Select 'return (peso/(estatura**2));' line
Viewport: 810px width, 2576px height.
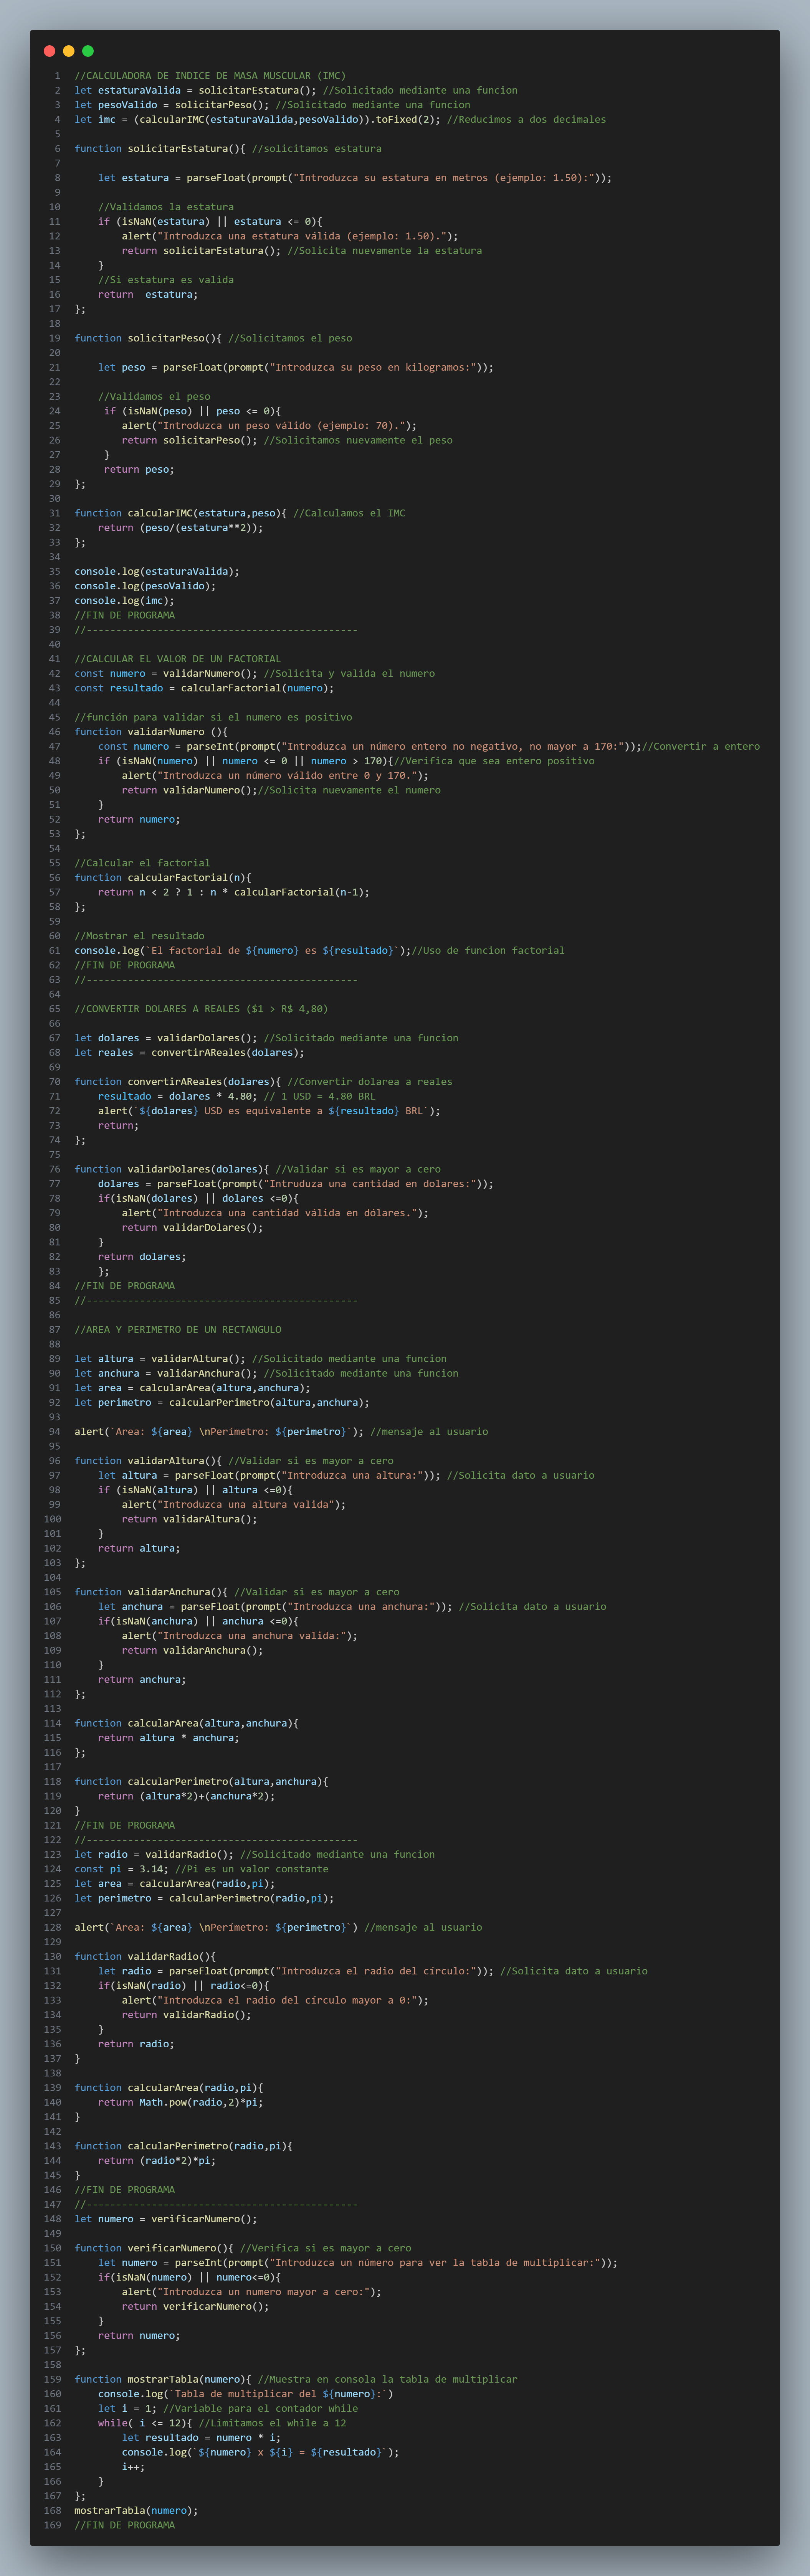[x=181, y=528]
